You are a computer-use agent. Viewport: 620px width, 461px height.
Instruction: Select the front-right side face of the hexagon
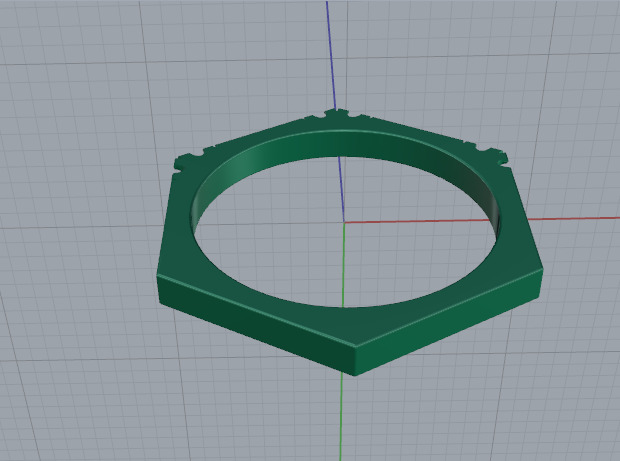pos(447,322)
